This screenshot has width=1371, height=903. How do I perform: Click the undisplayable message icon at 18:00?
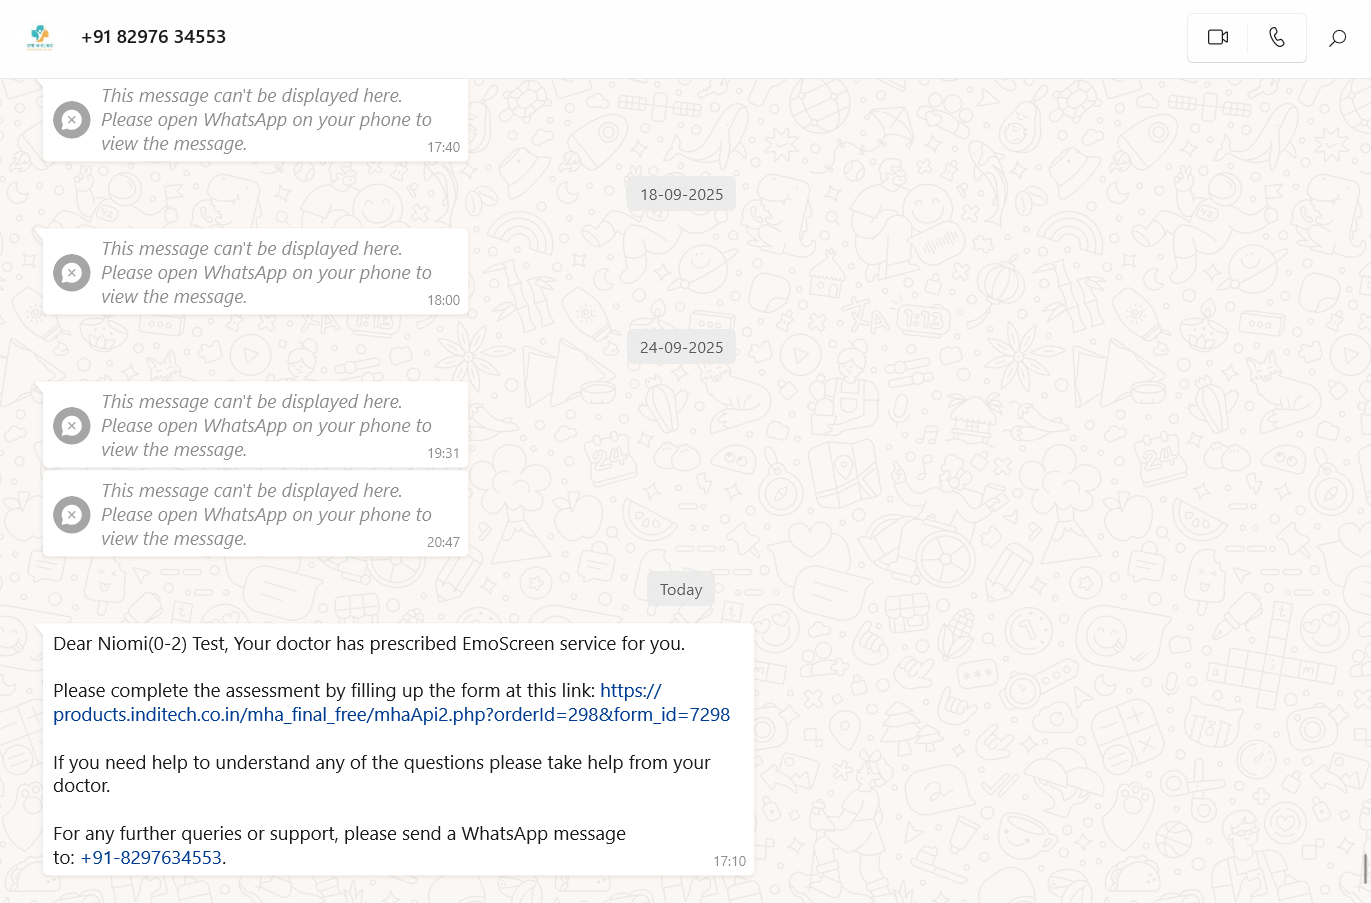pos(72,273)
